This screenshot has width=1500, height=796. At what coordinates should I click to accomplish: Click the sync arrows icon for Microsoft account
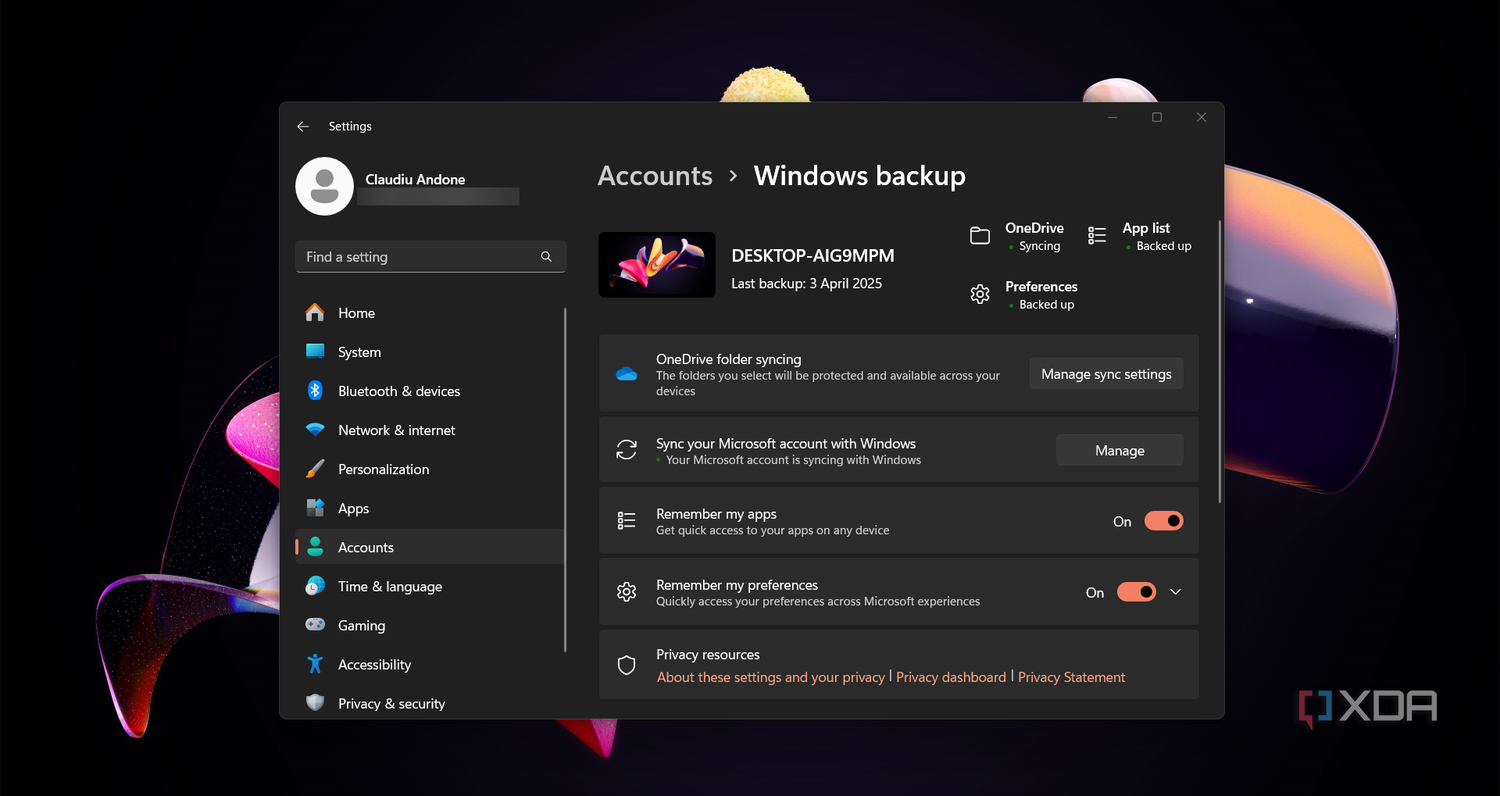[x=627, y=450]
